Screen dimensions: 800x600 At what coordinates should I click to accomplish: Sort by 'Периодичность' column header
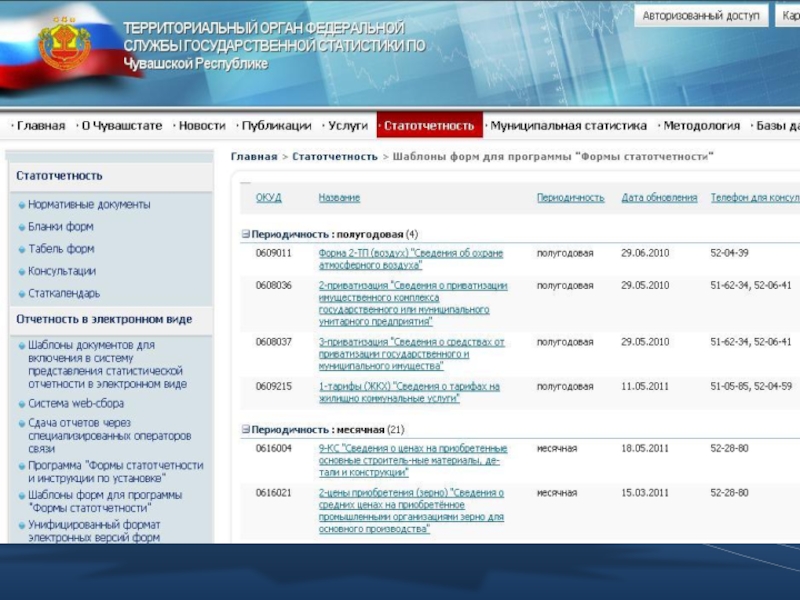[x=570, y=198]
